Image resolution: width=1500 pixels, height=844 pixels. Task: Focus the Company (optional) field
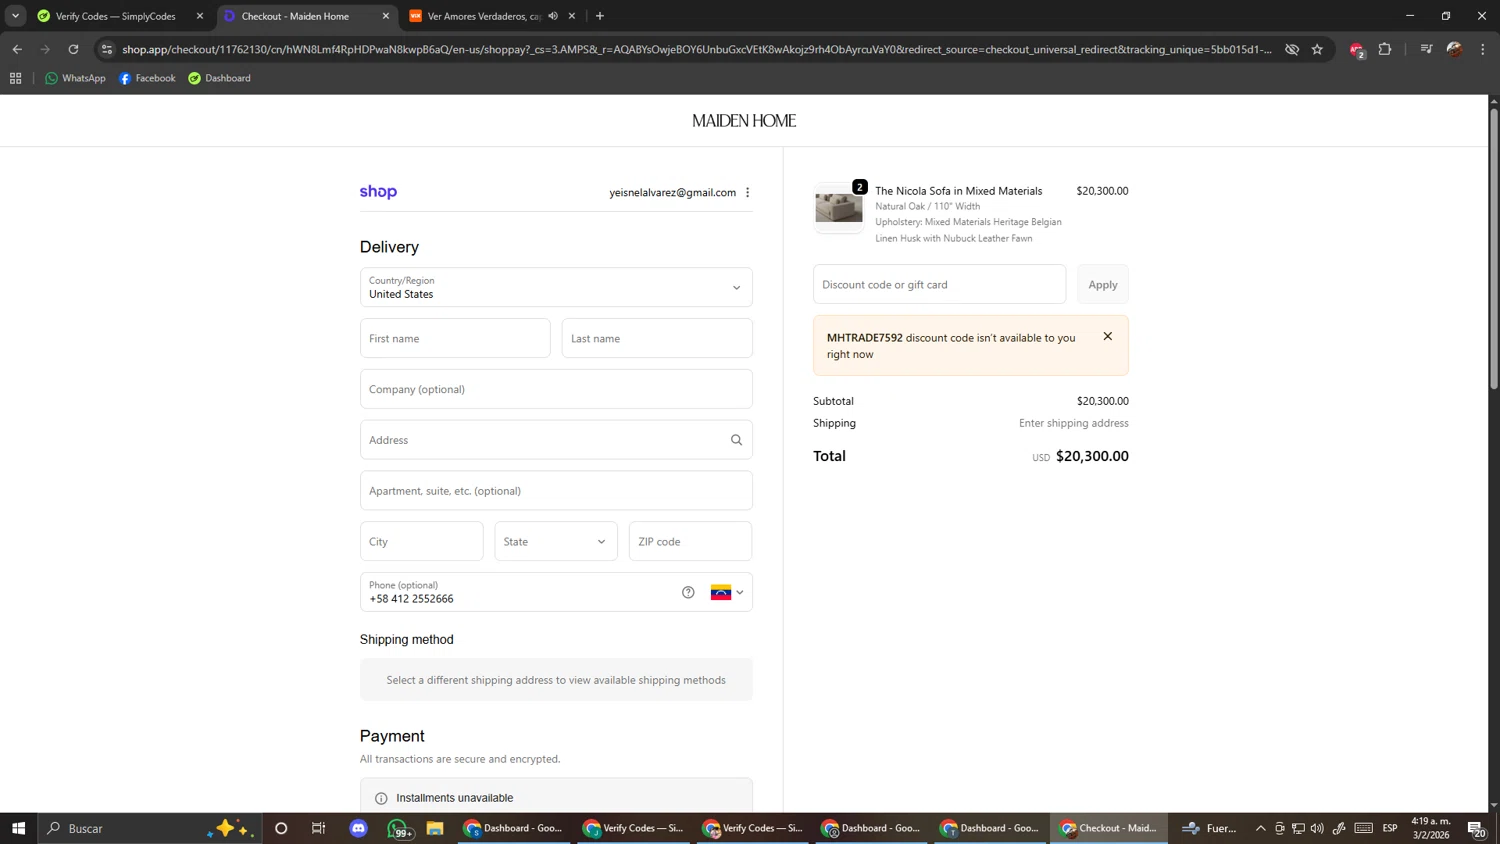pos(556,389)
